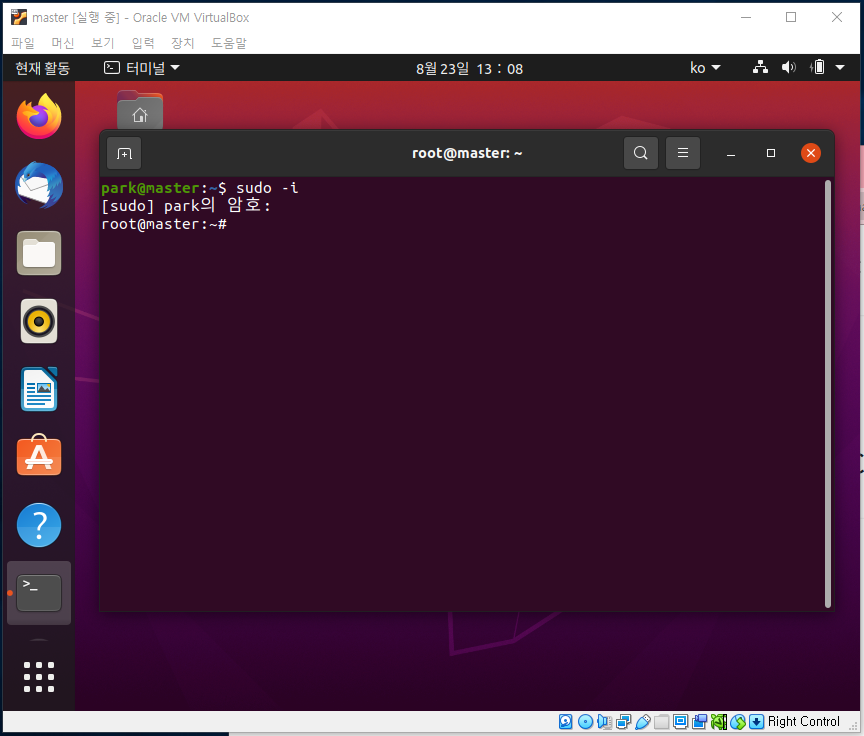This screenshot has width=864, height=736.
Task: Click the CPU execution status icon
Action: tap(719, 722)
